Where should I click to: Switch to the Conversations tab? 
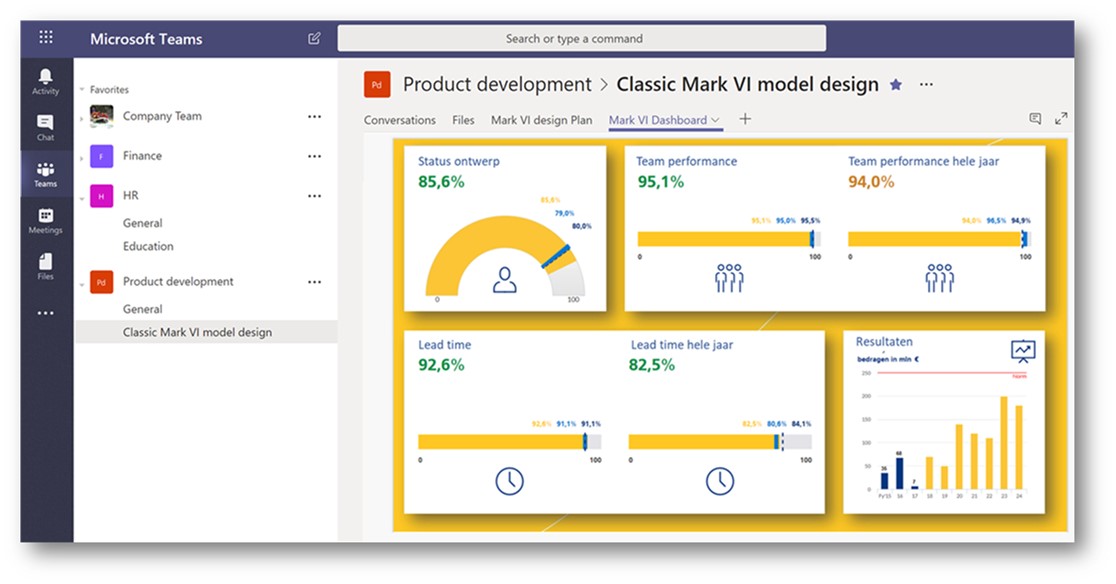399,120
